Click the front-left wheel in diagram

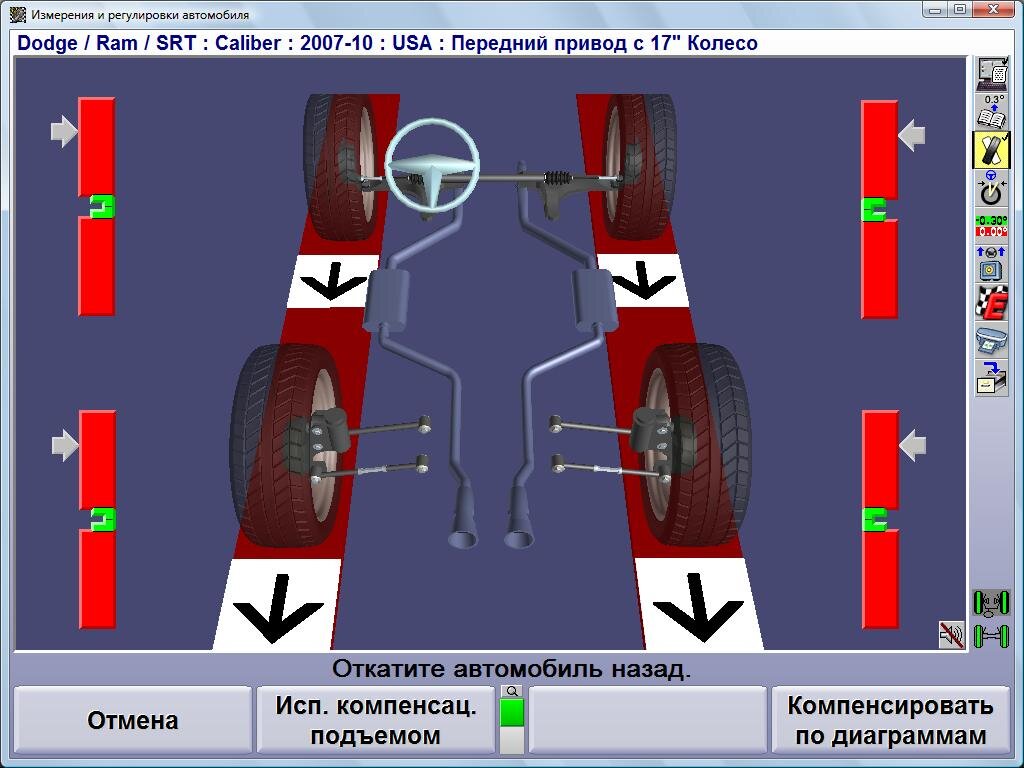340,167
